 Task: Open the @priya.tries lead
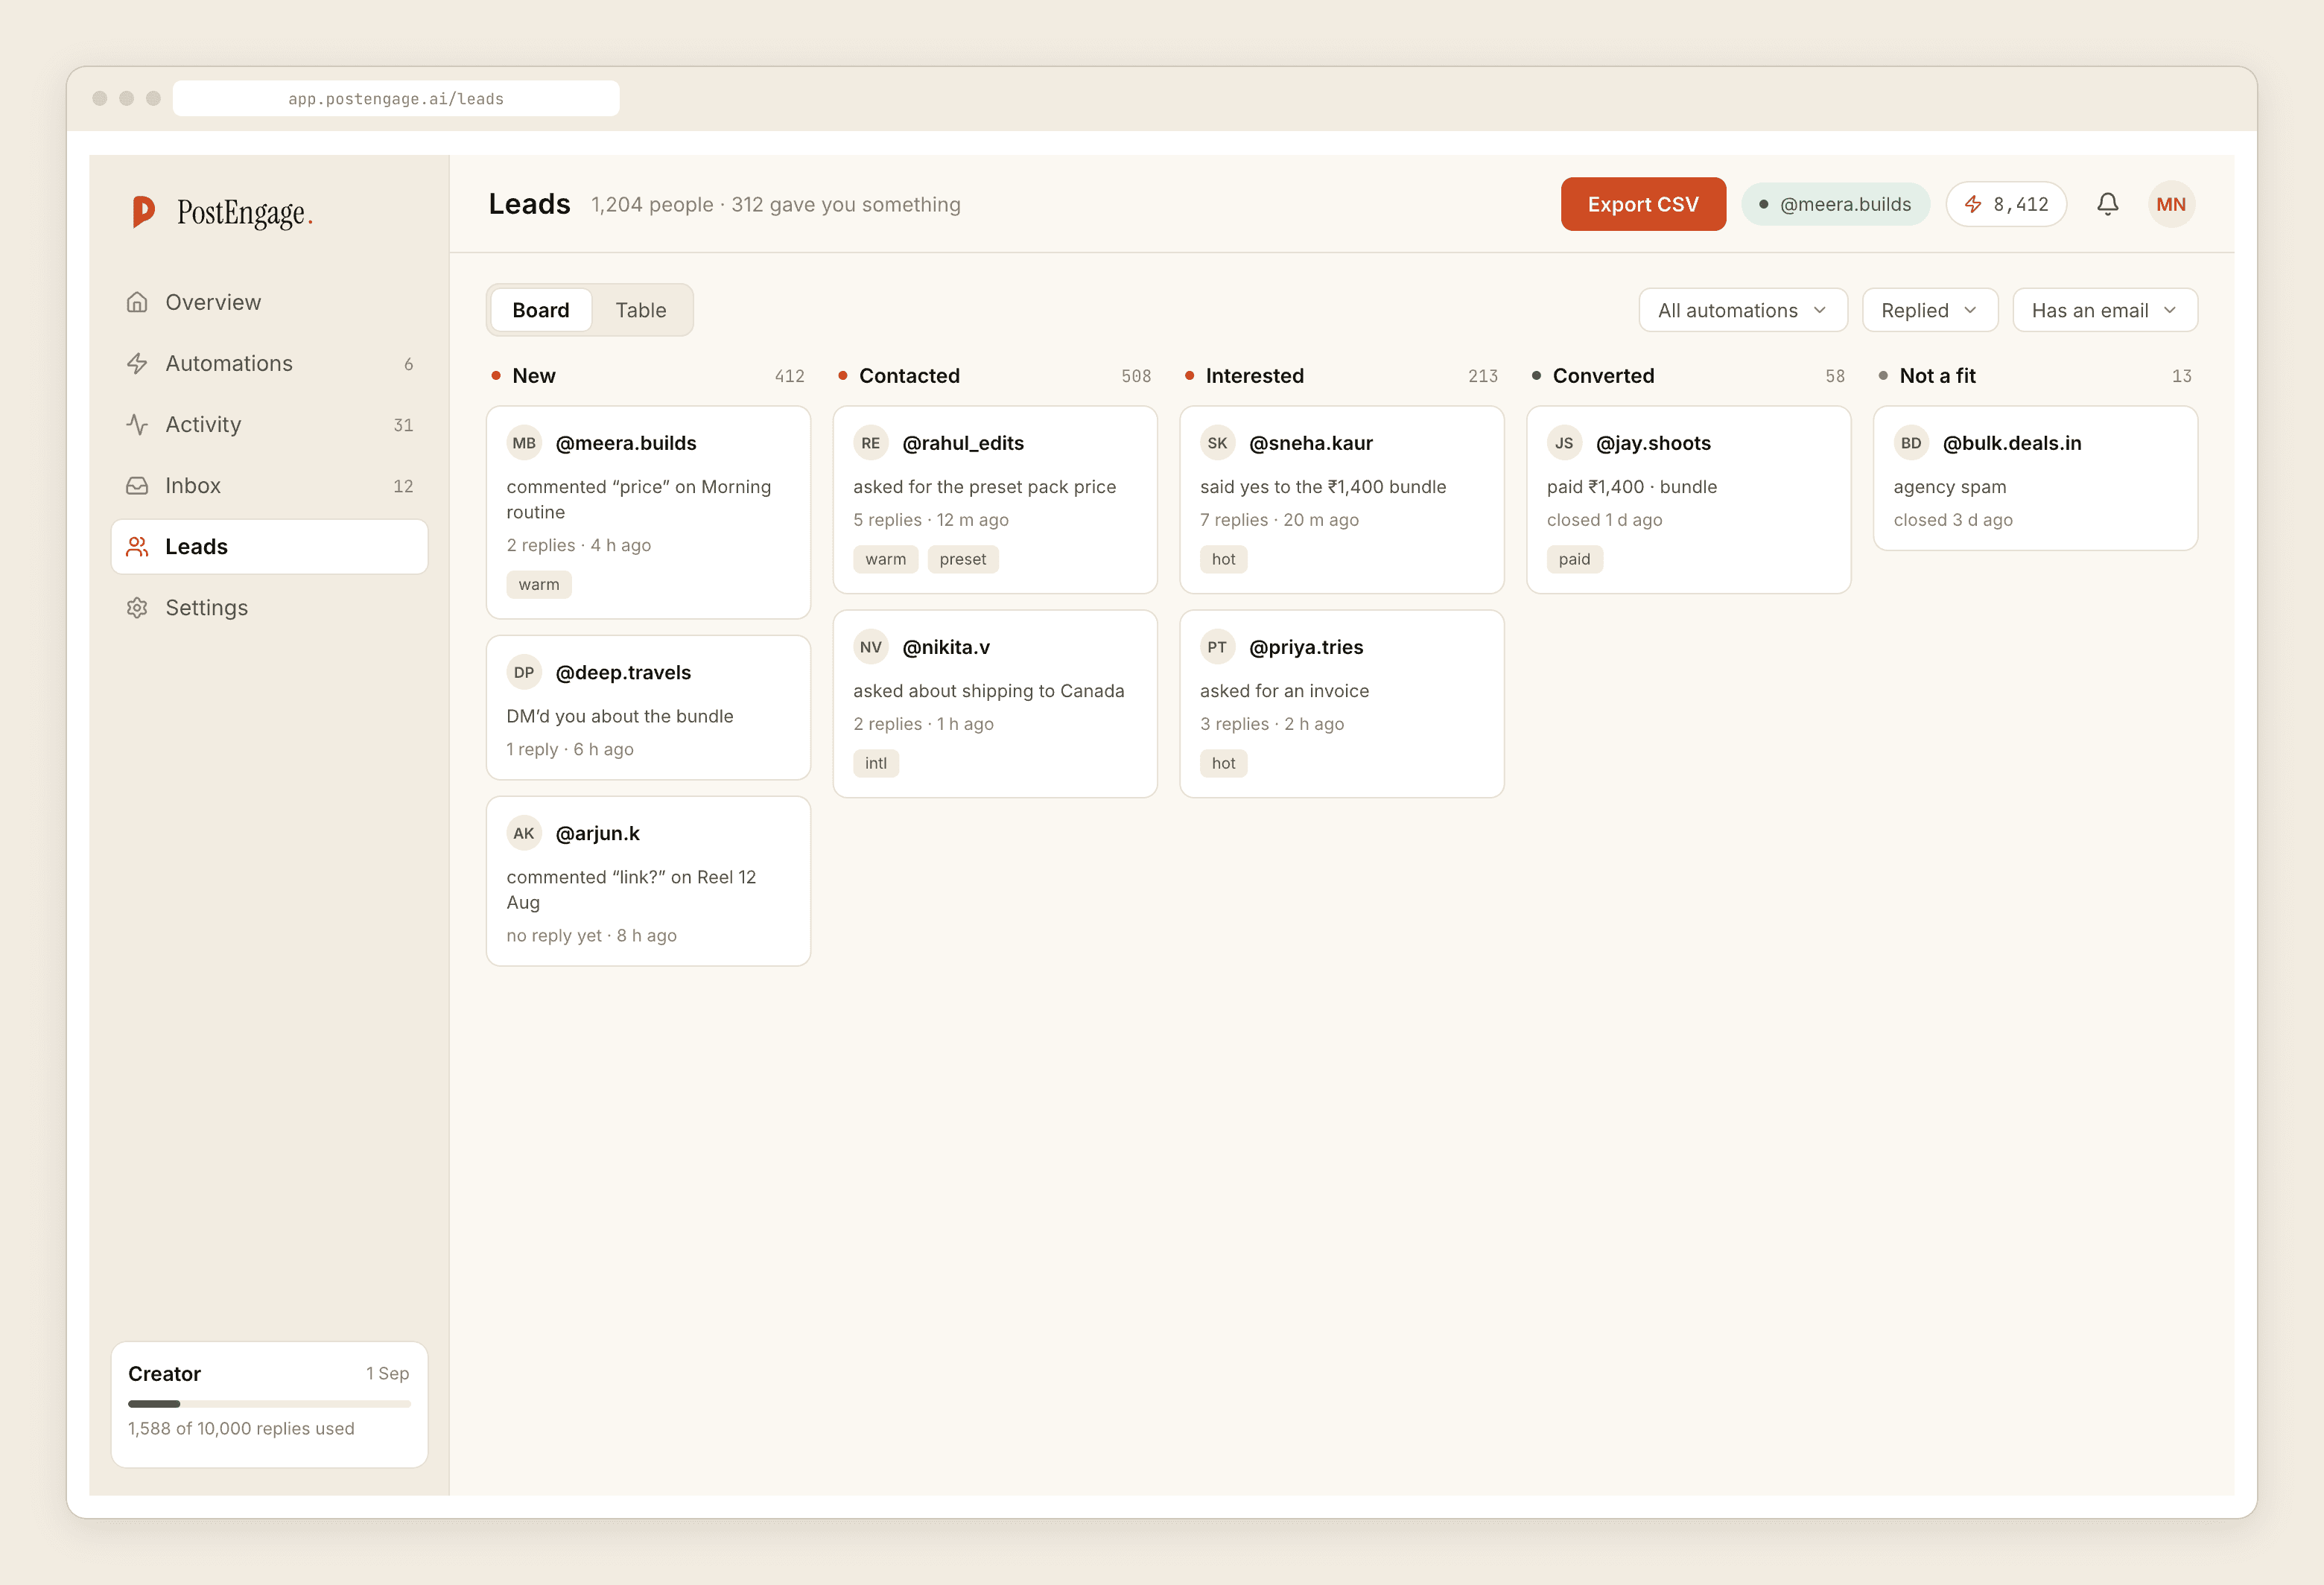(1342, 703)
